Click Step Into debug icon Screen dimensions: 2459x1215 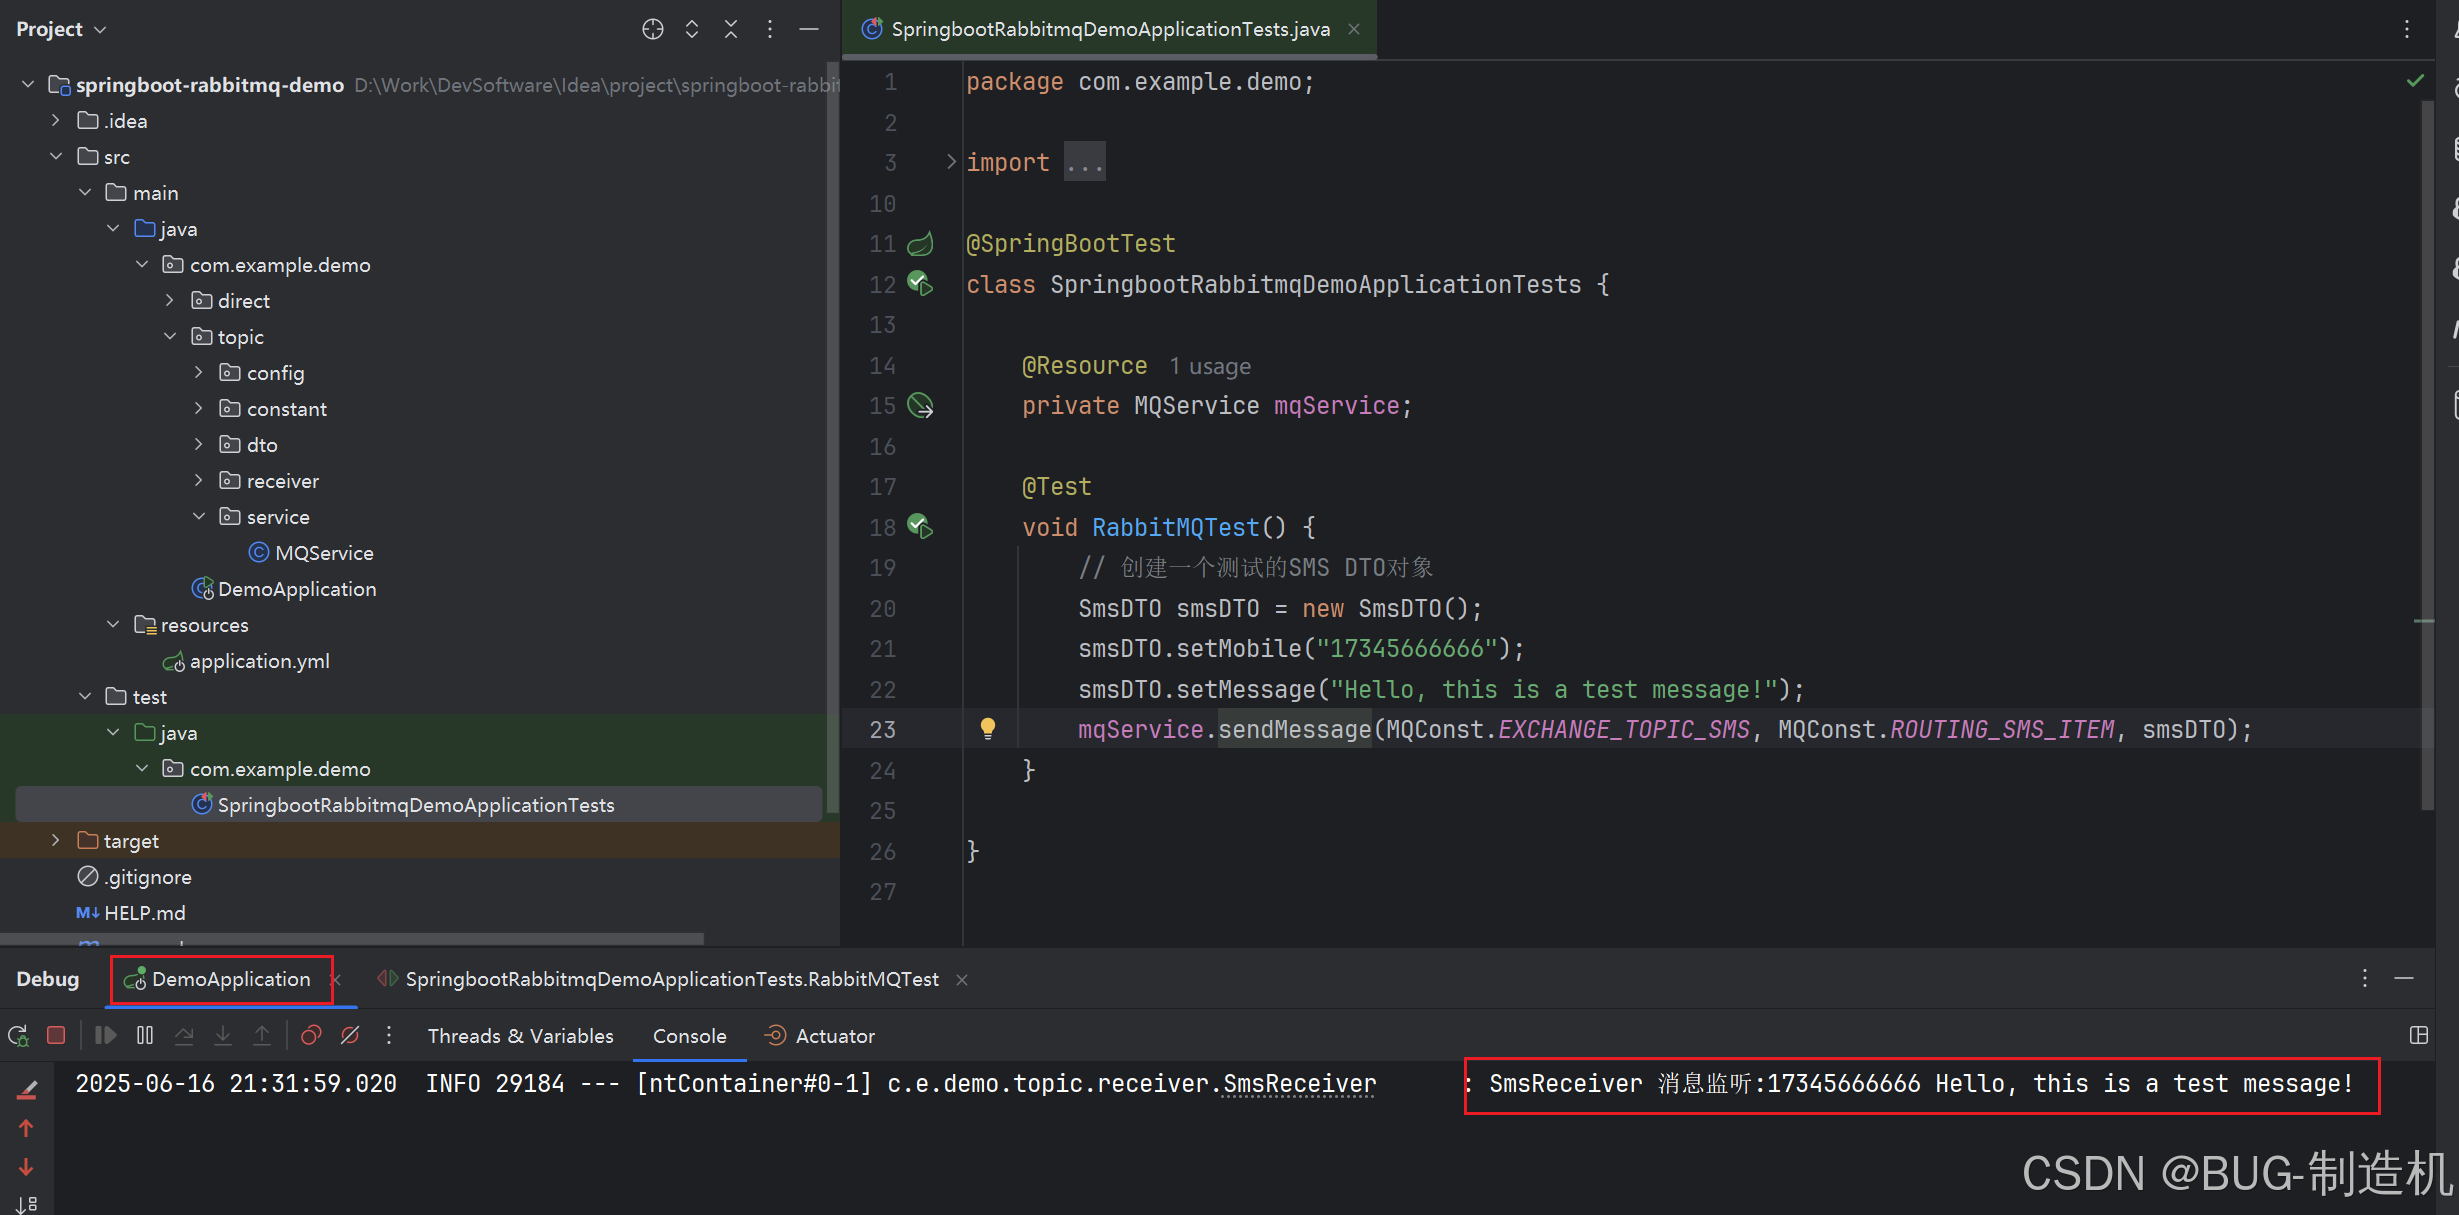223,1035
